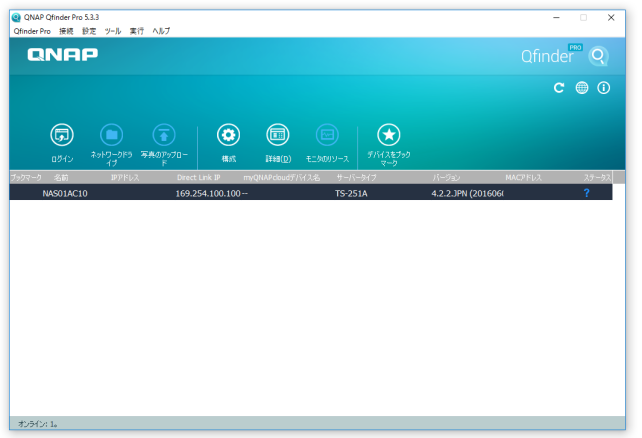Sort by the MACアドレス column header
Image resolution: width=642 pixels, height=438 pixels.
tap(523, 178)
